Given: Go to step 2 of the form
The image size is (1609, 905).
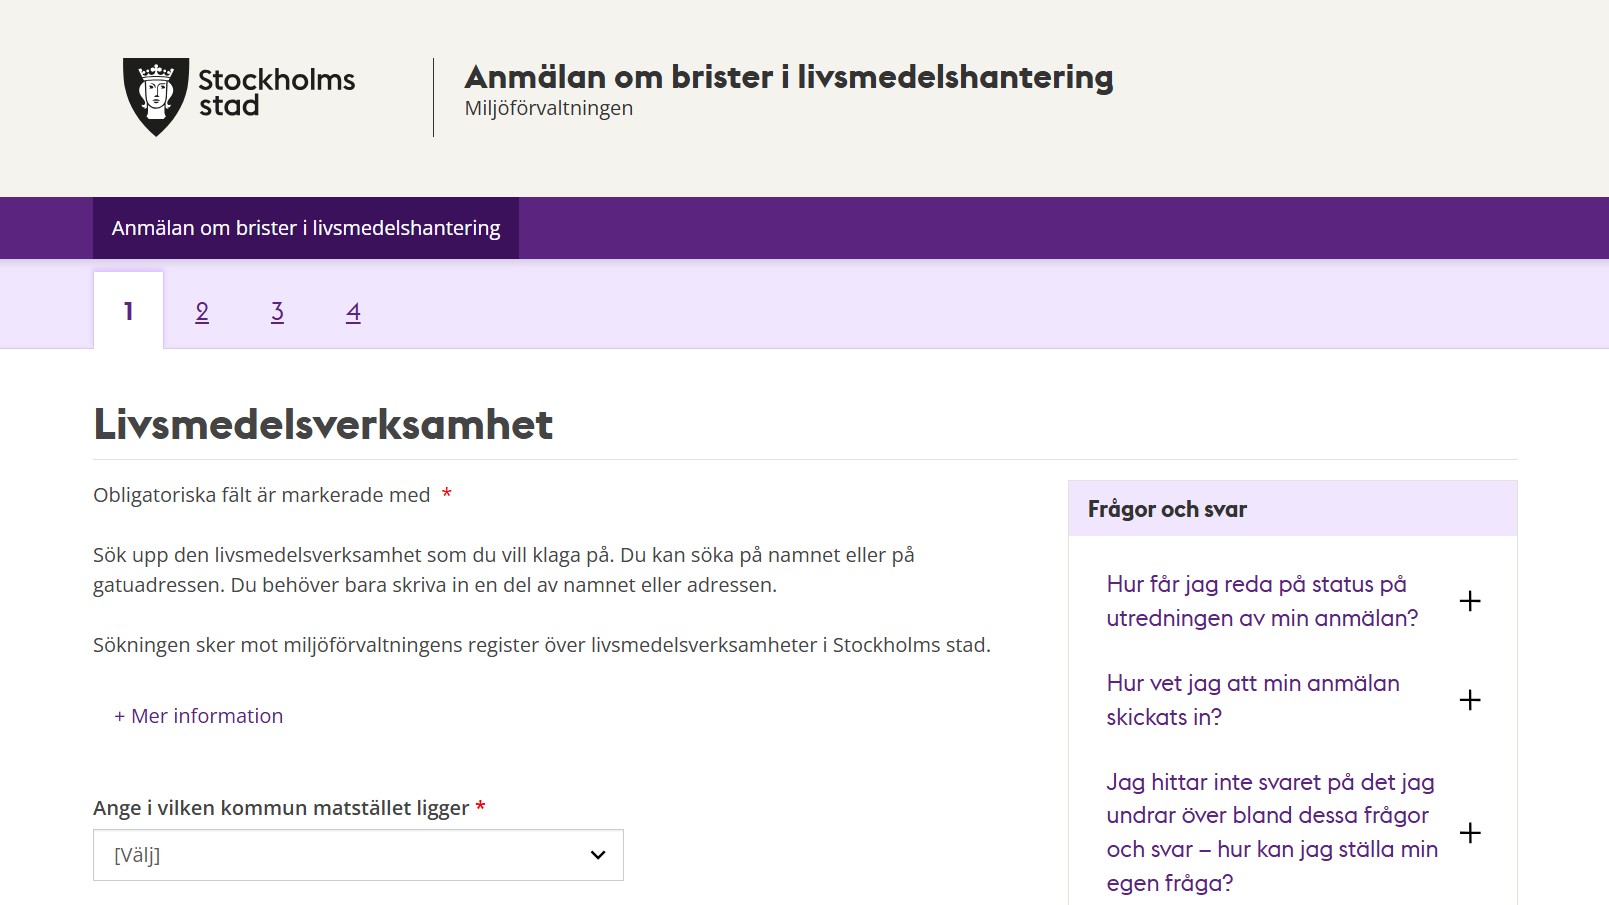Looking at the screenshot, I should pyautogui.click(x=202, y=312).
